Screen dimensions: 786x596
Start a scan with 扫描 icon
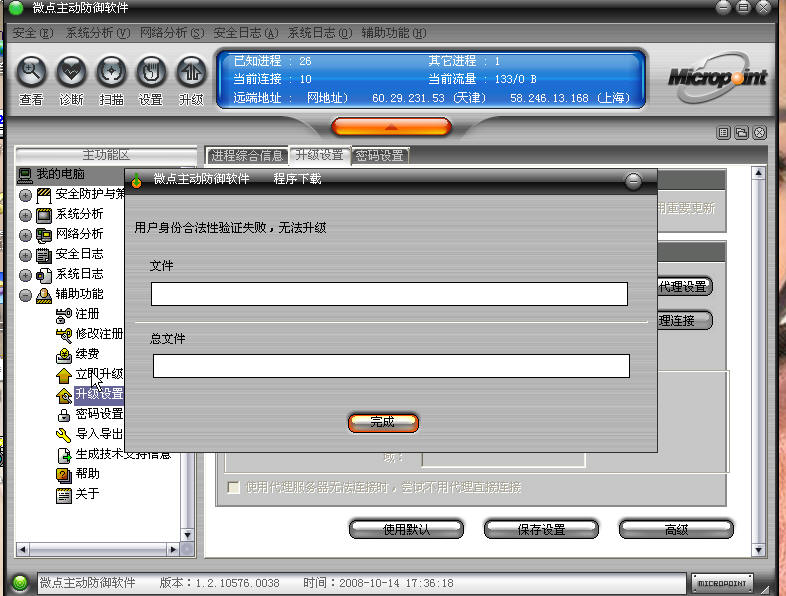point(111,72)
